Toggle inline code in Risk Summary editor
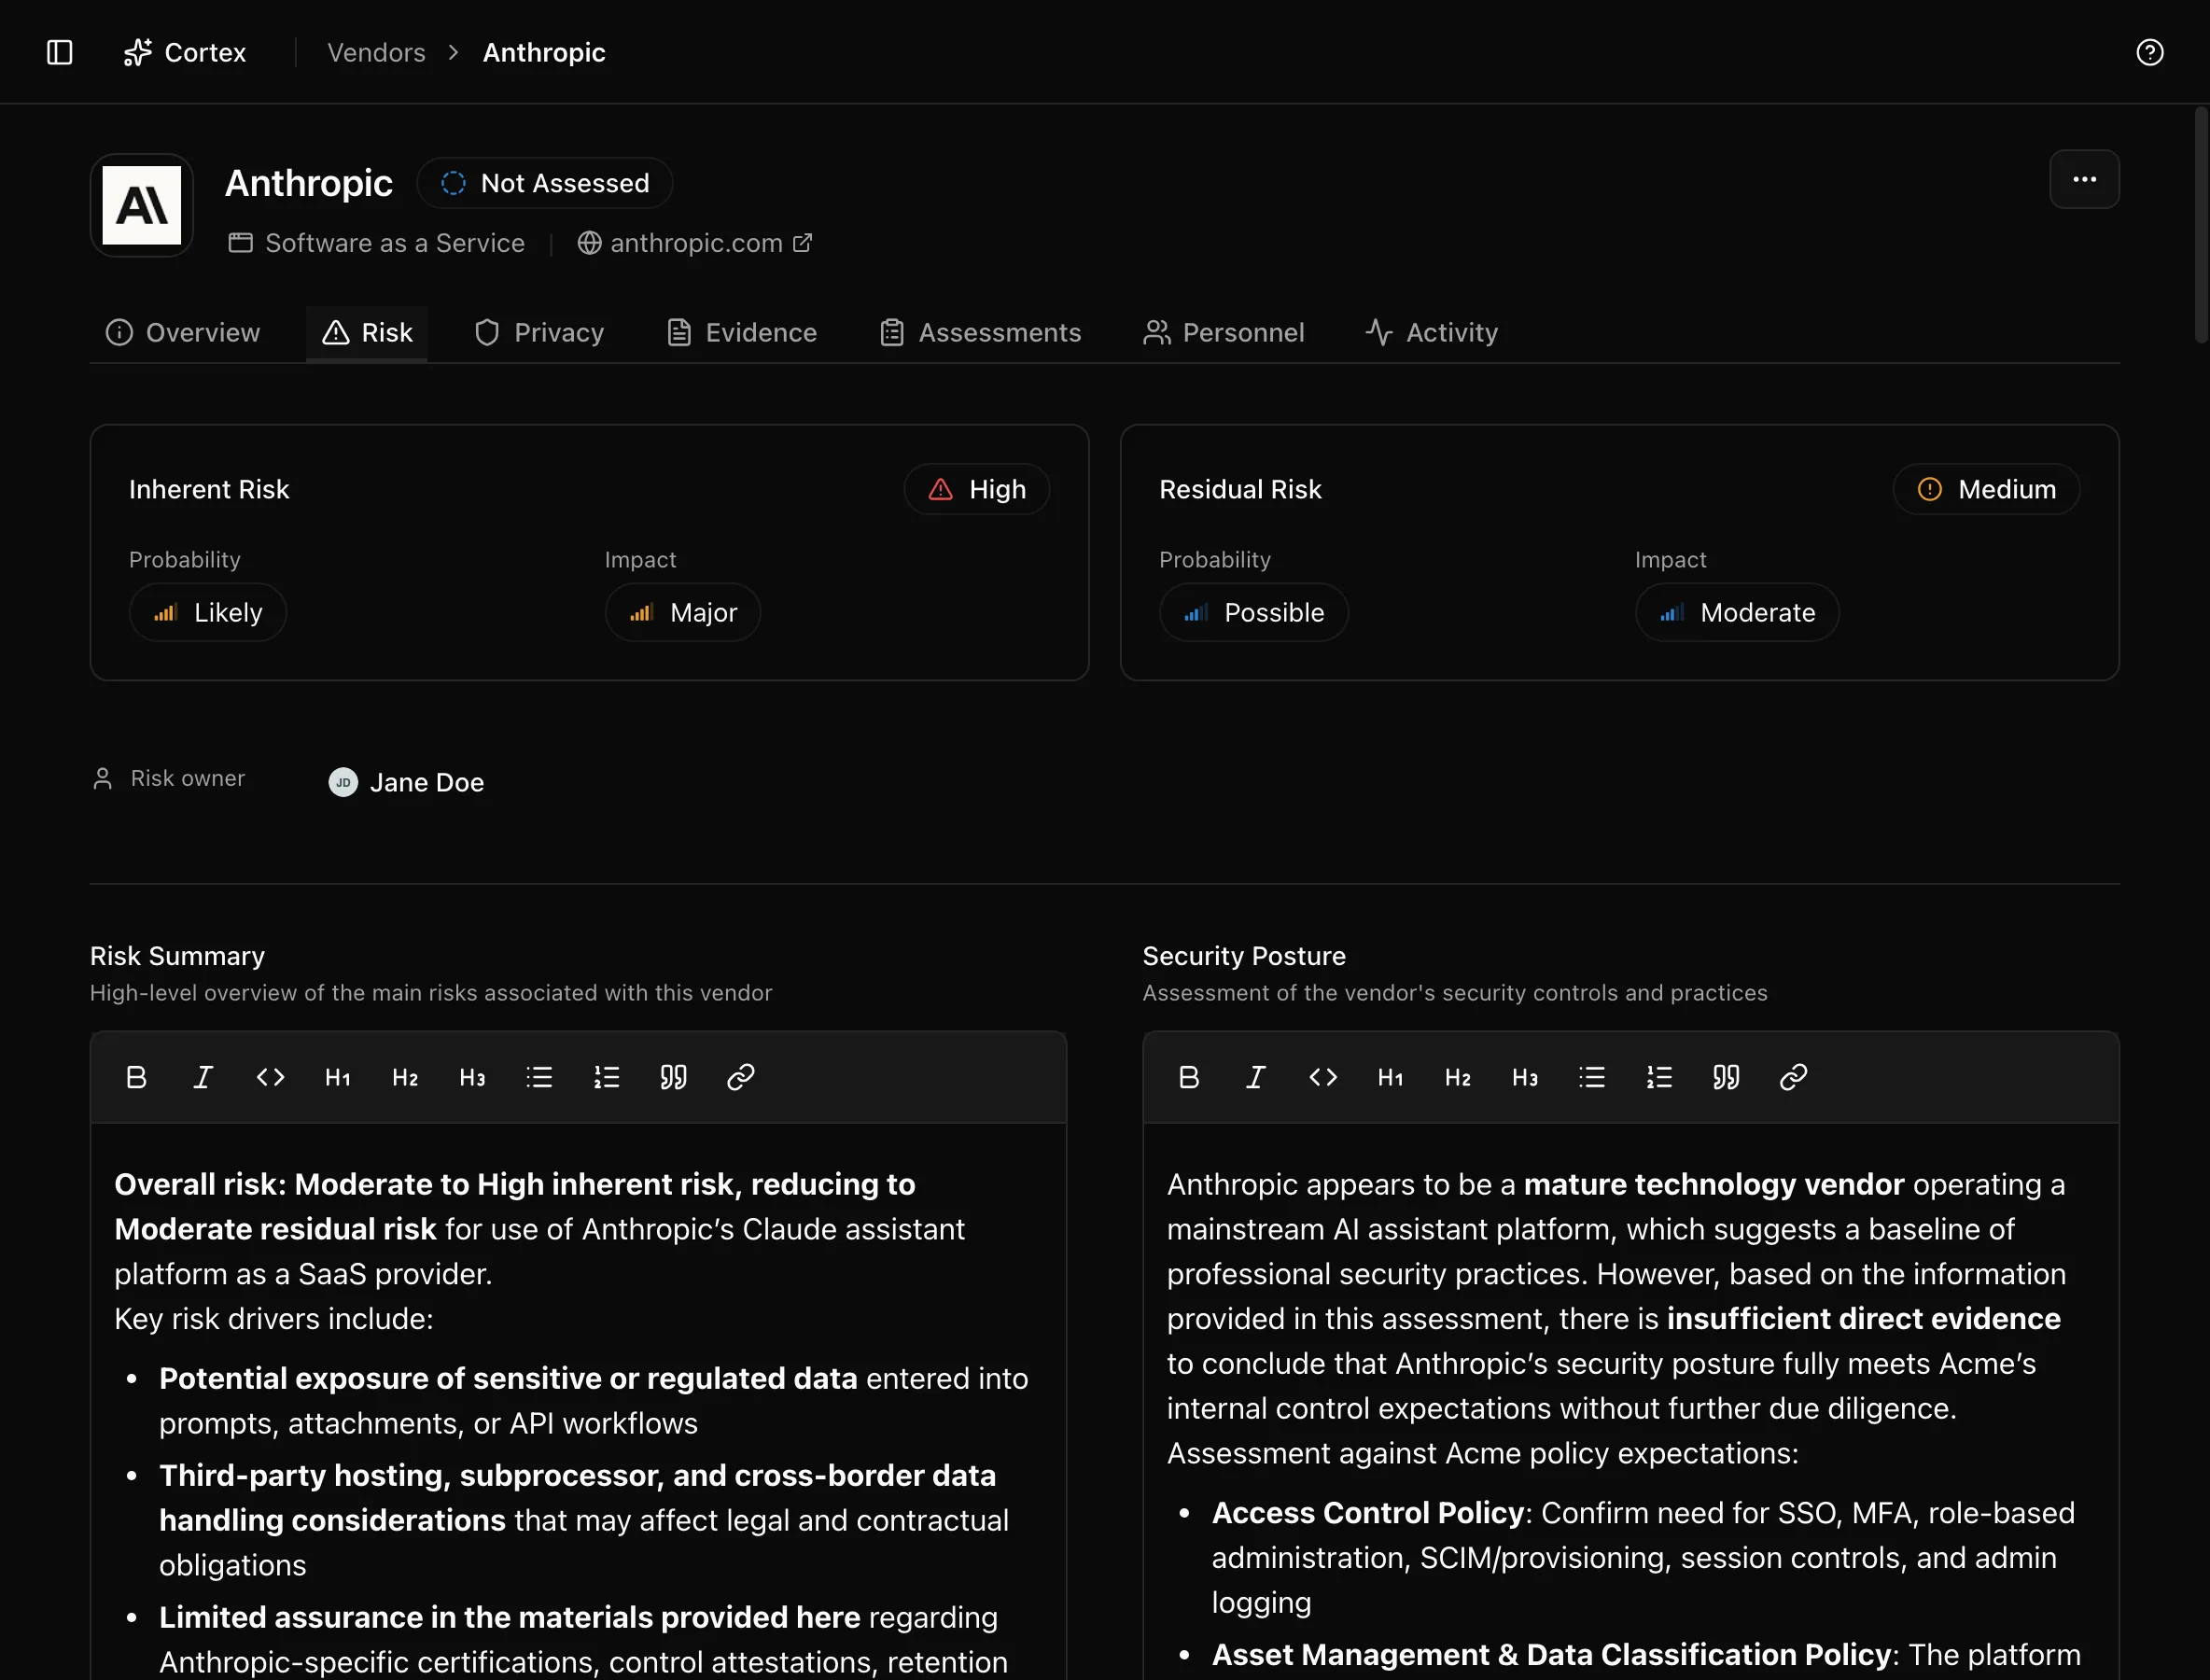 [x=270, y=1077]
